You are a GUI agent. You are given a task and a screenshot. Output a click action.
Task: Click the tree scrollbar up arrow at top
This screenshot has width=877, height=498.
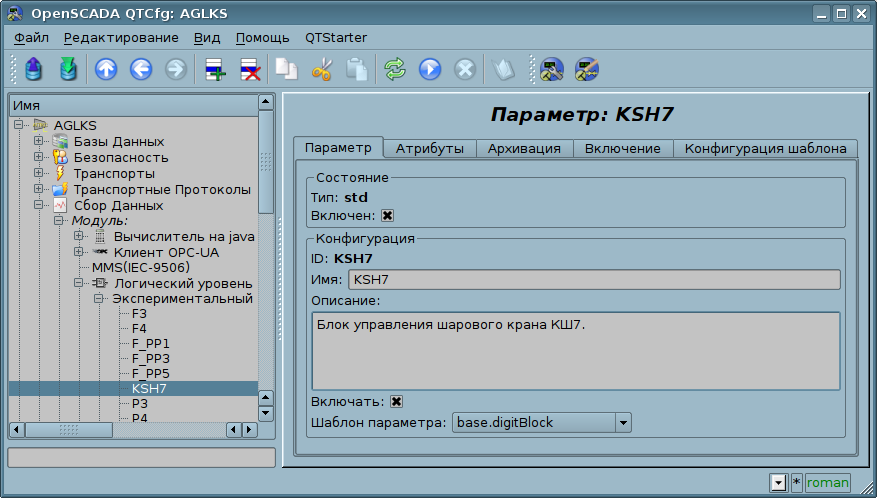click(266, 102)
